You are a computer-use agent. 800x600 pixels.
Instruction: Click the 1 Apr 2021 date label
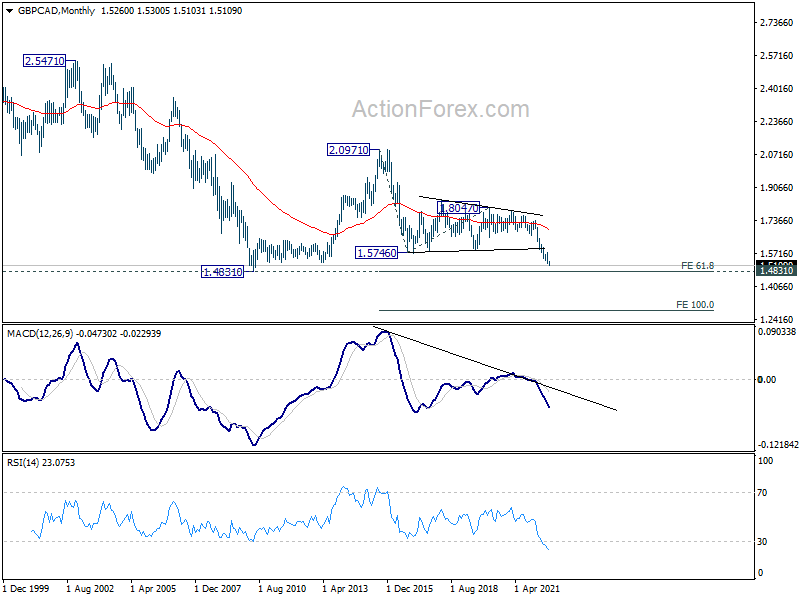tap(537, 588)
